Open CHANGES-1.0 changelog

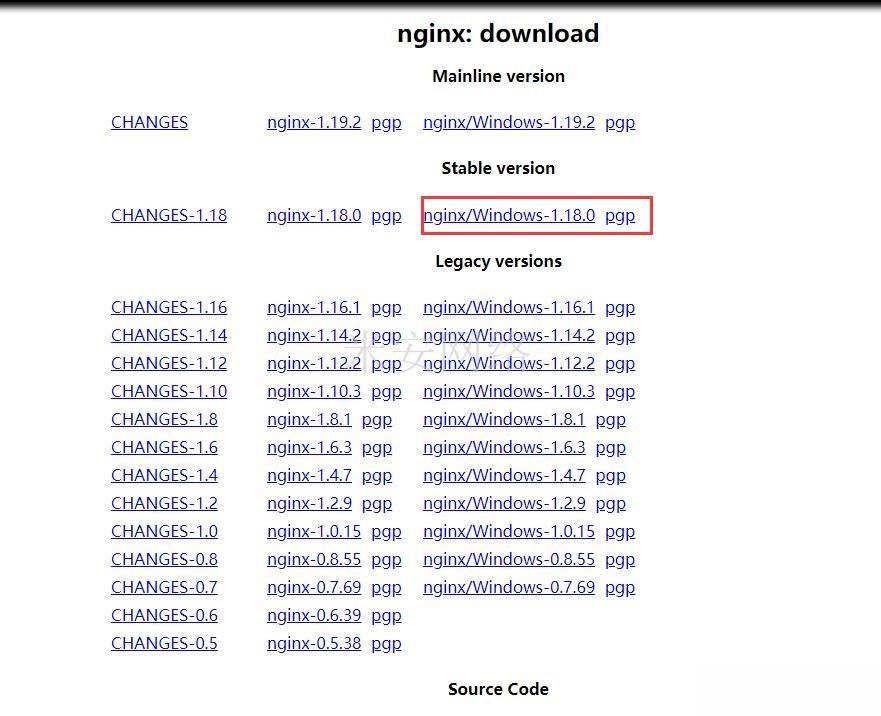165,532
